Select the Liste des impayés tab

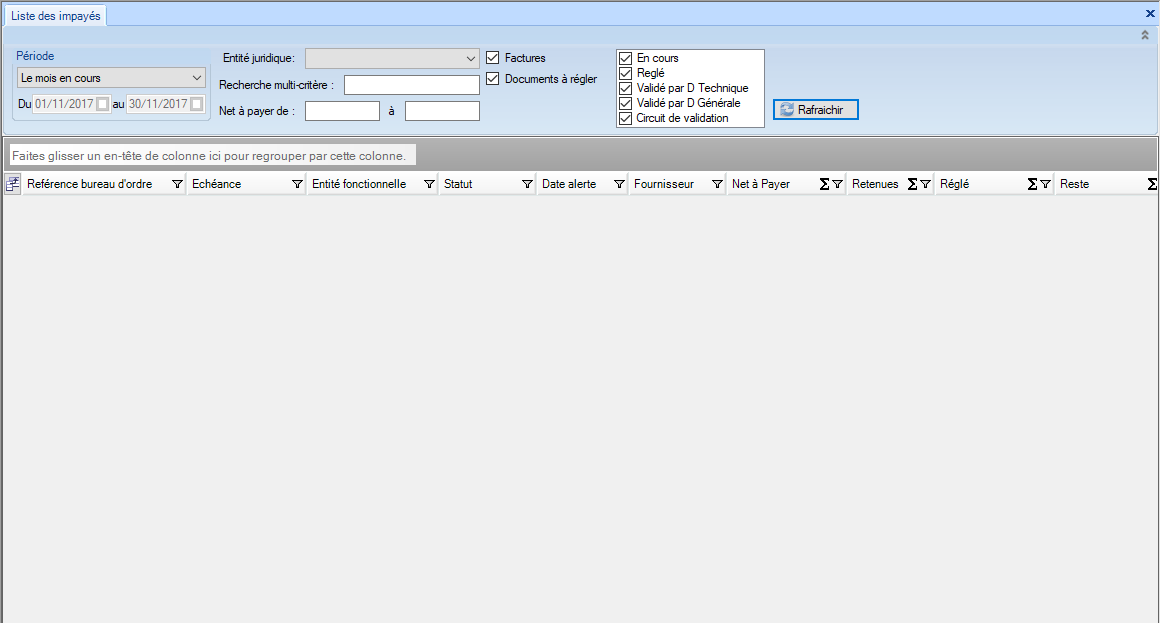55,16
